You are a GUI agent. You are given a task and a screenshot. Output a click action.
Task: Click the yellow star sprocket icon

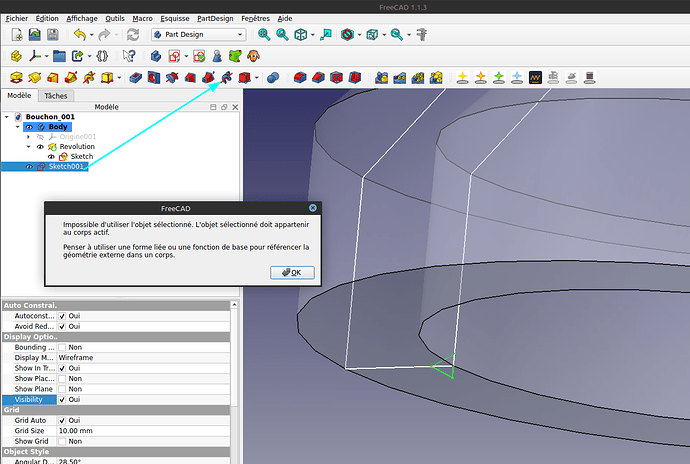point(462,78)
